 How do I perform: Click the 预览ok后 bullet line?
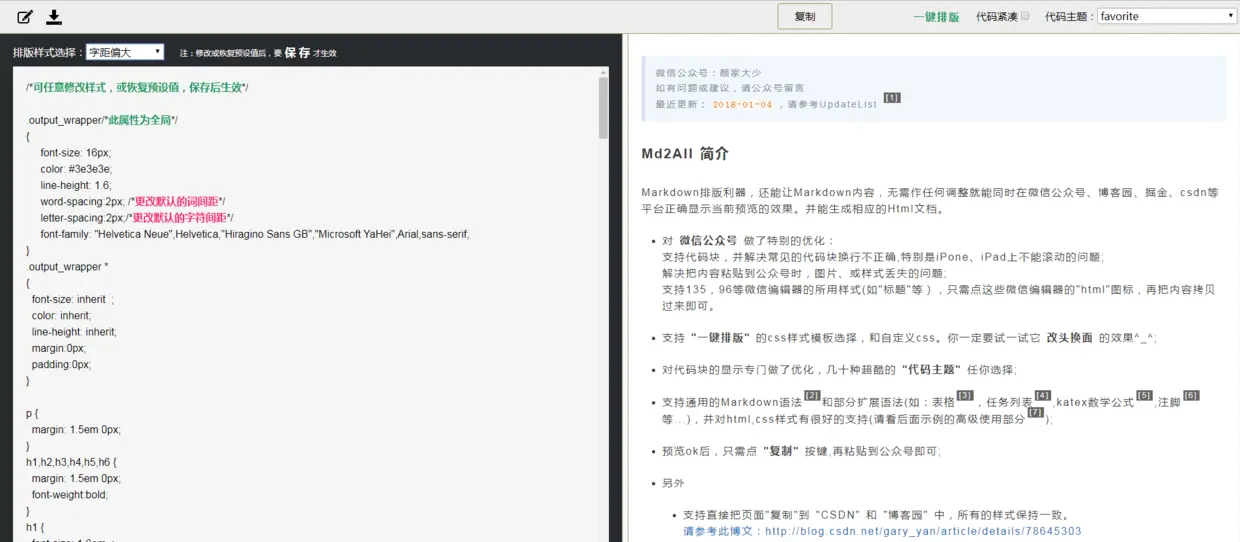coord(801,451)
